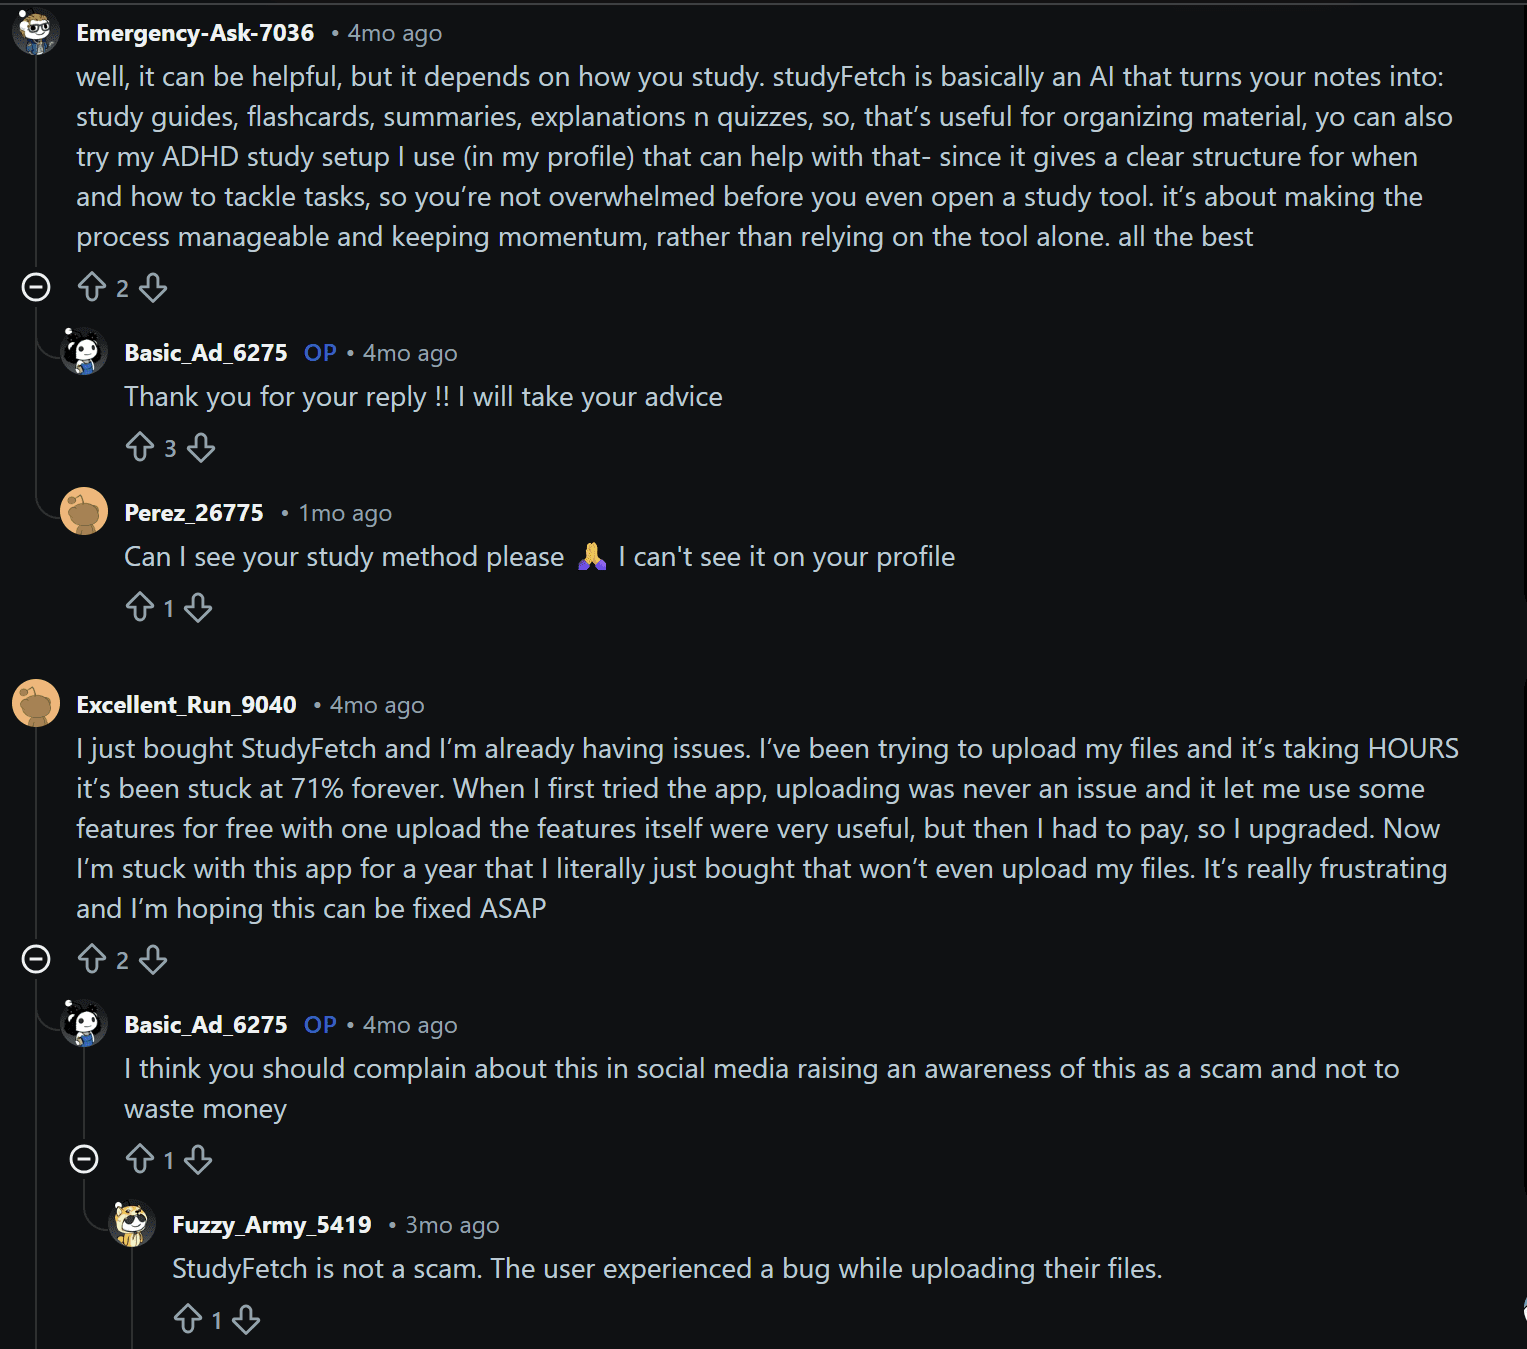Downvote Fuzzy_Army_5419's comment
This screenshot has width=1527, height=1349.
pos(246,1320)
